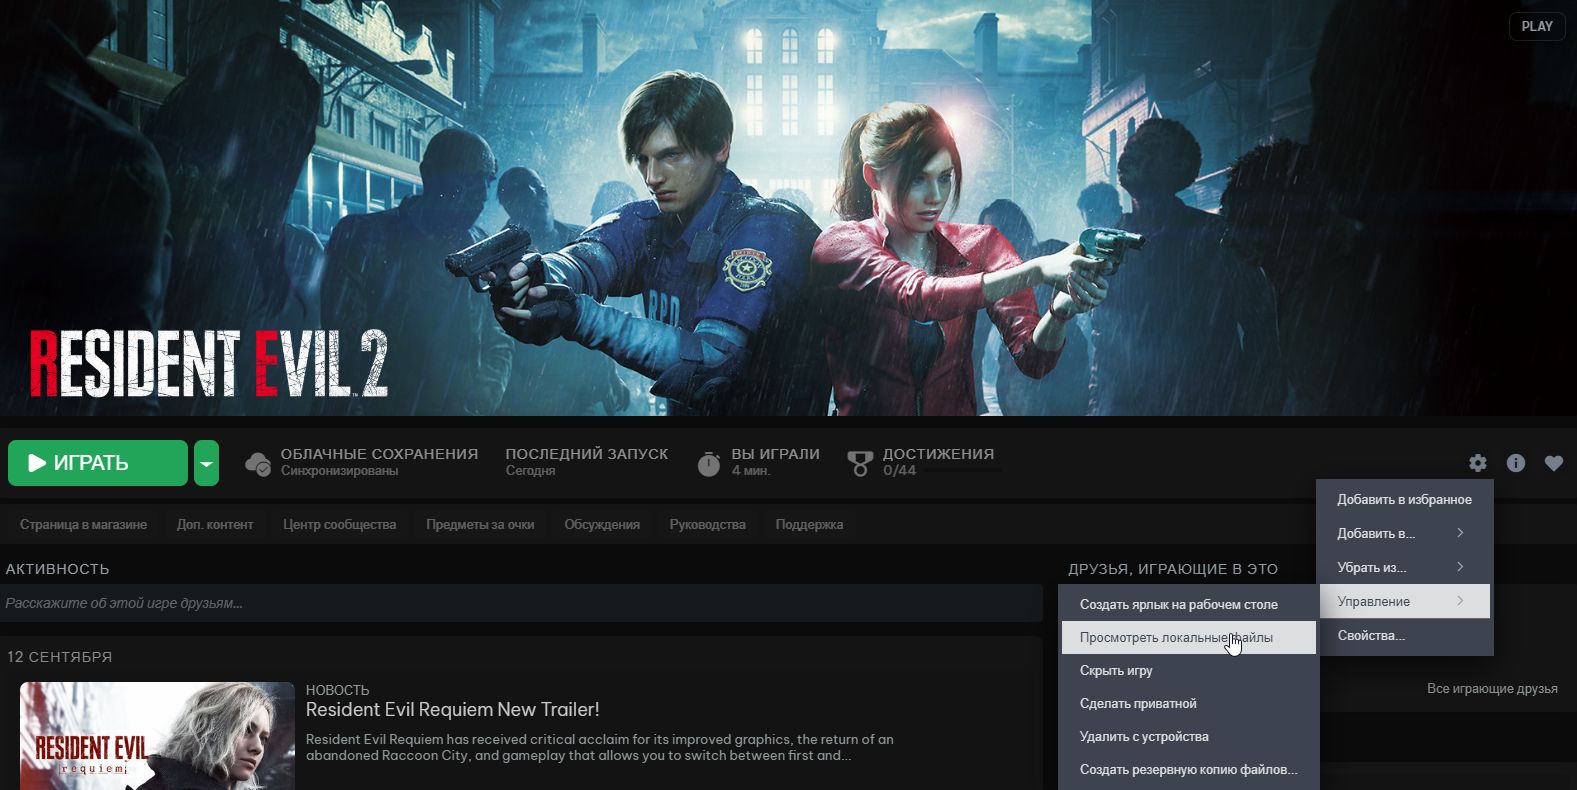Open the Страница в магазине tab
The width and height of the screenshot is (1577, 790).
tap(83, 524)
